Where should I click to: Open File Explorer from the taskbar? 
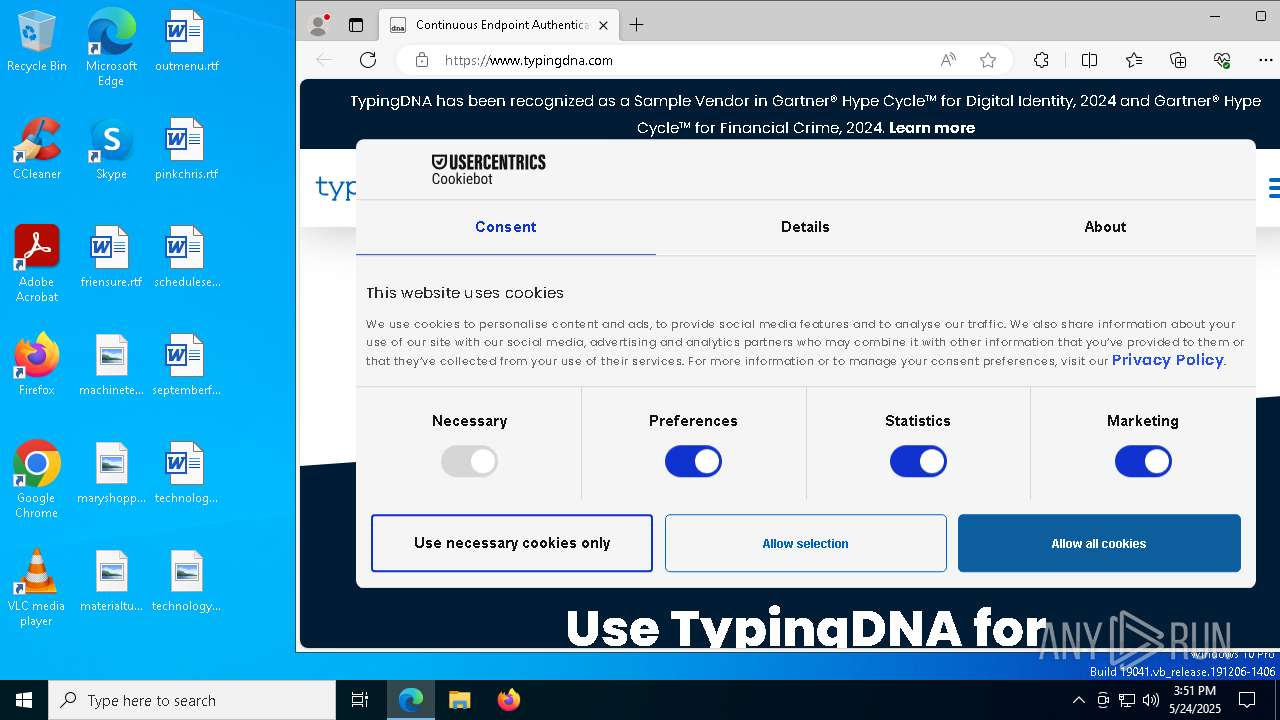pos(459,700)
